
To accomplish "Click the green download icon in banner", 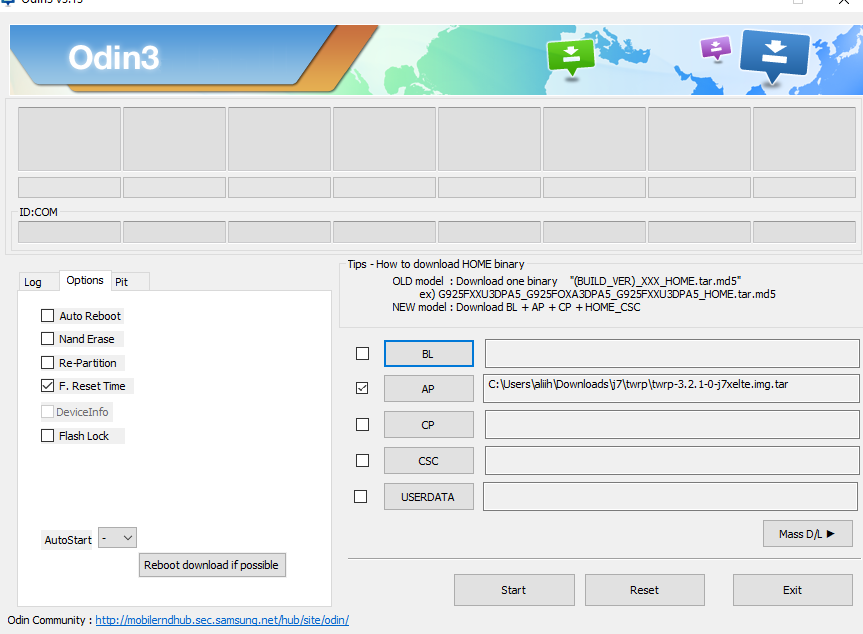I will (571, 57).
